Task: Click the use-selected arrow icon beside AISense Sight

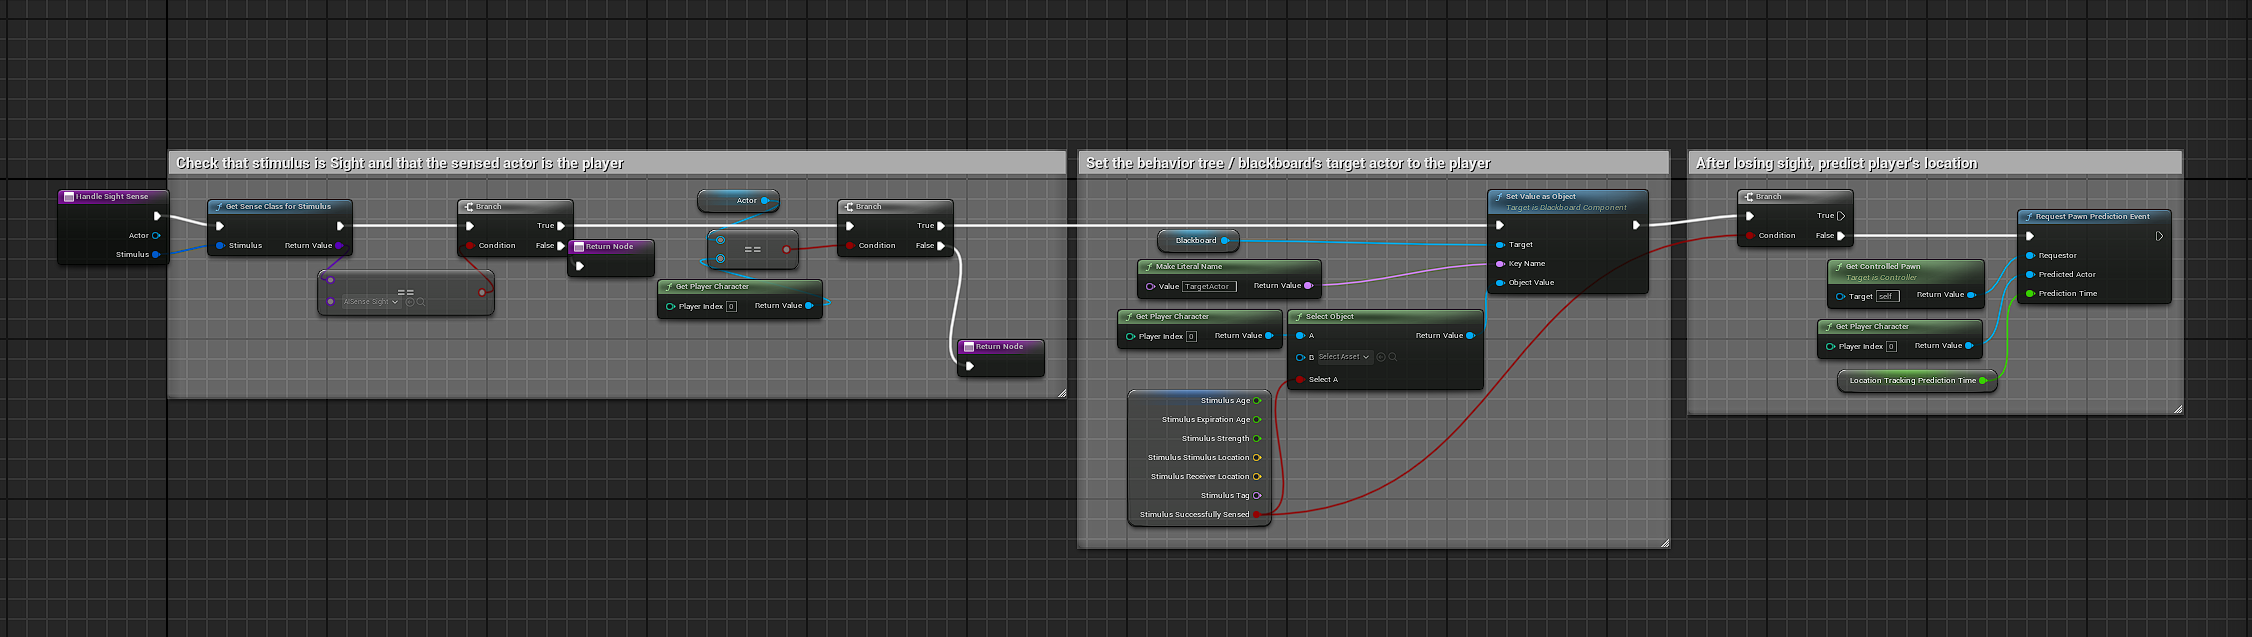Action: point(410,302)
